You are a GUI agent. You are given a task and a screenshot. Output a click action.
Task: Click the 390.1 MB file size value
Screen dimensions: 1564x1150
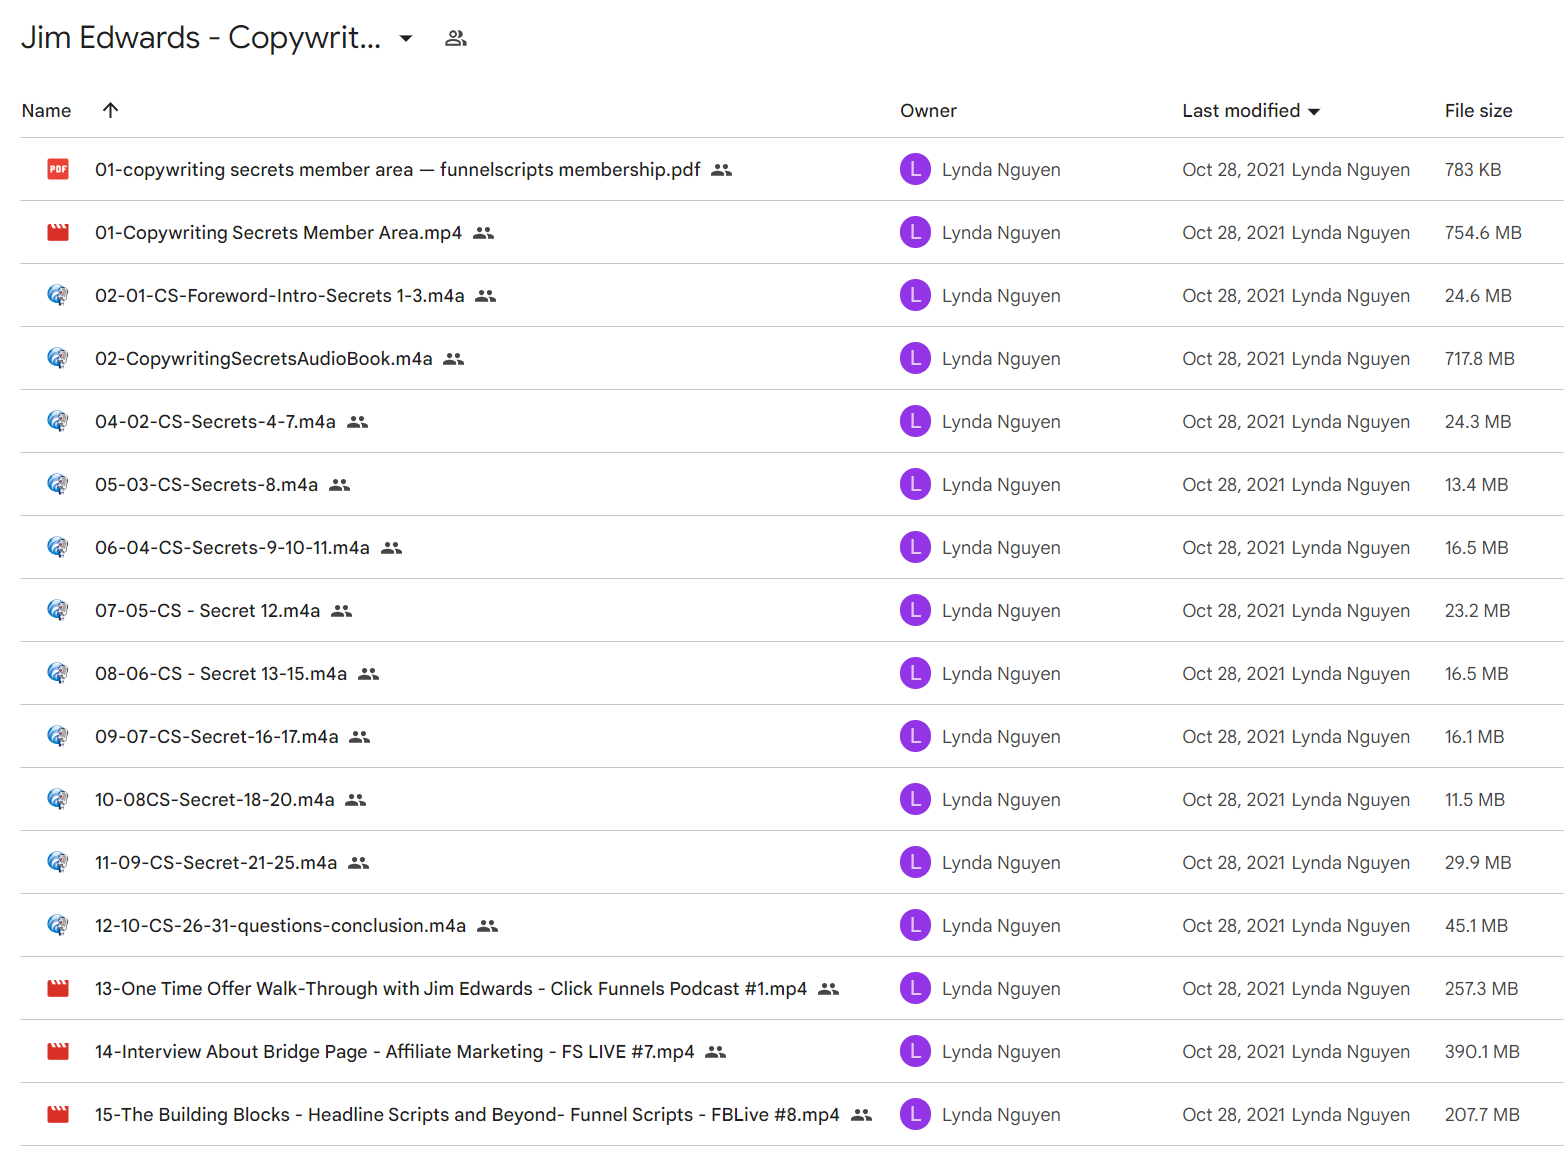[1482, 1052]
